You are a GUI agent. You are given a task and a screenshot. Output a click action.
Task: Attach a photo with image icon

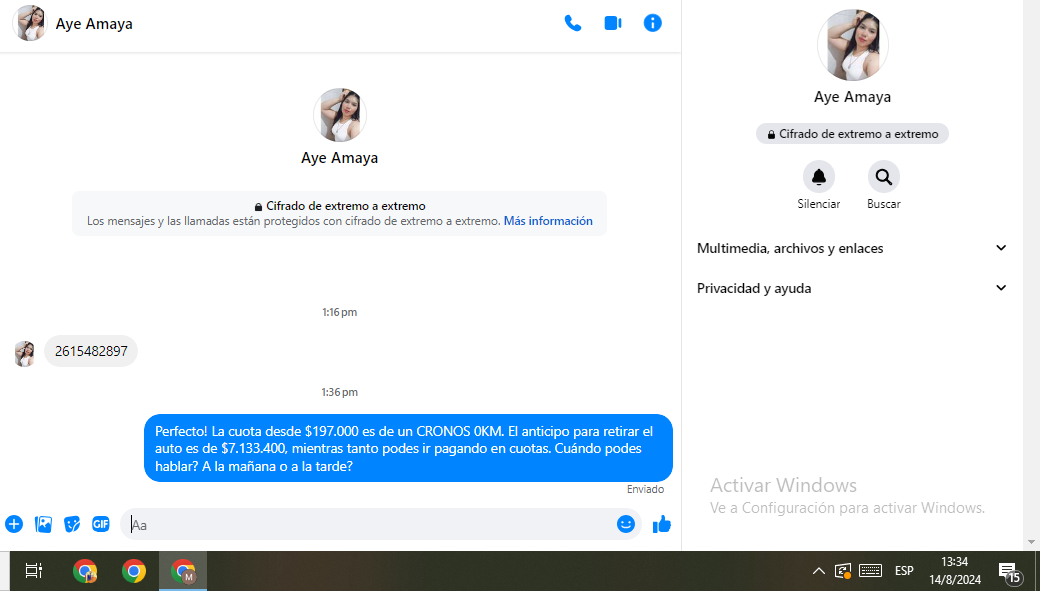[43, 524]
